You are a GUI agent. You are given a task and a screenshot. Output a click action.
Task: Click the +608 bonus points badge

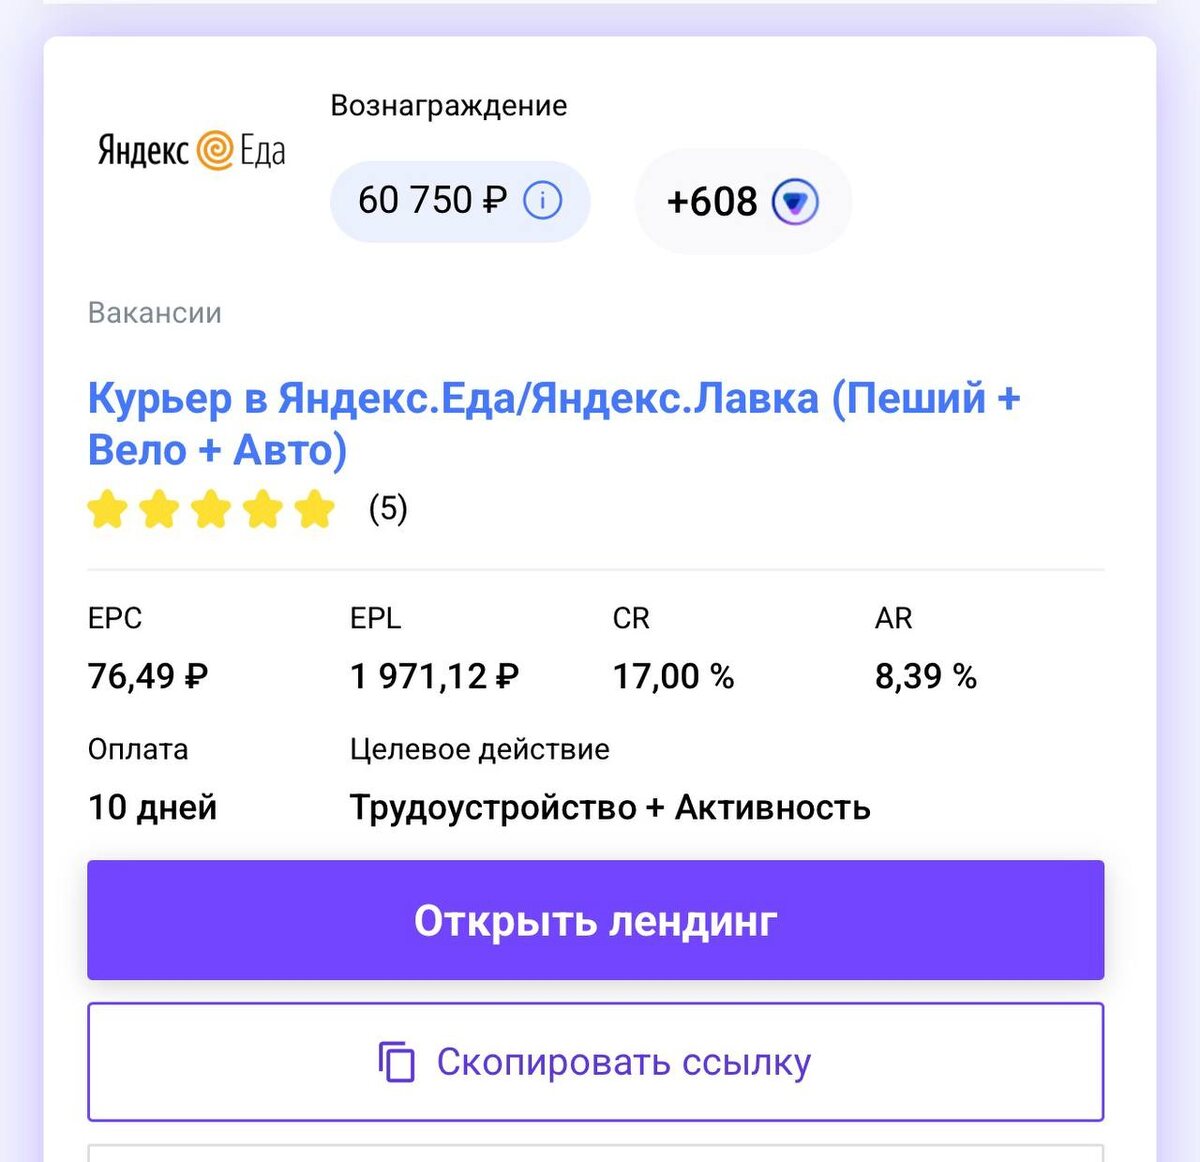[x=743, y=202]
